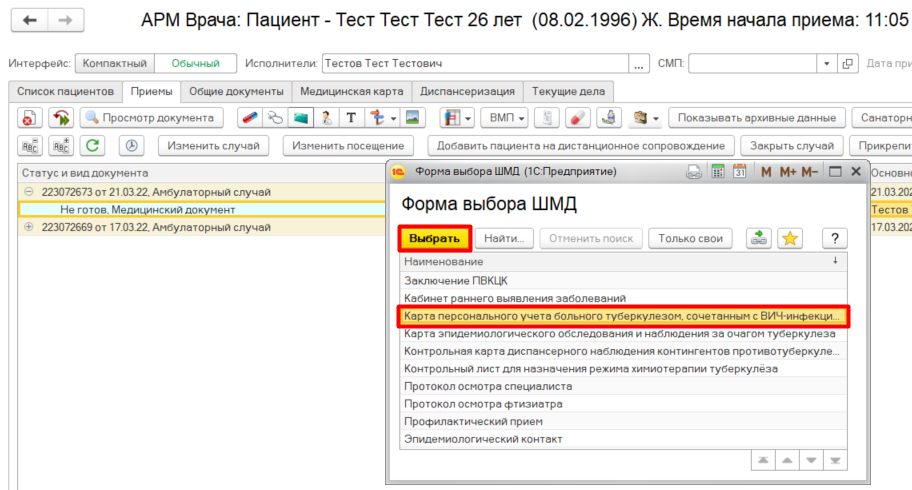The height and width of the screenshot is (490, 912).
Task: Click the calendar icon in dialog title bar
Action: coord(740,172)
